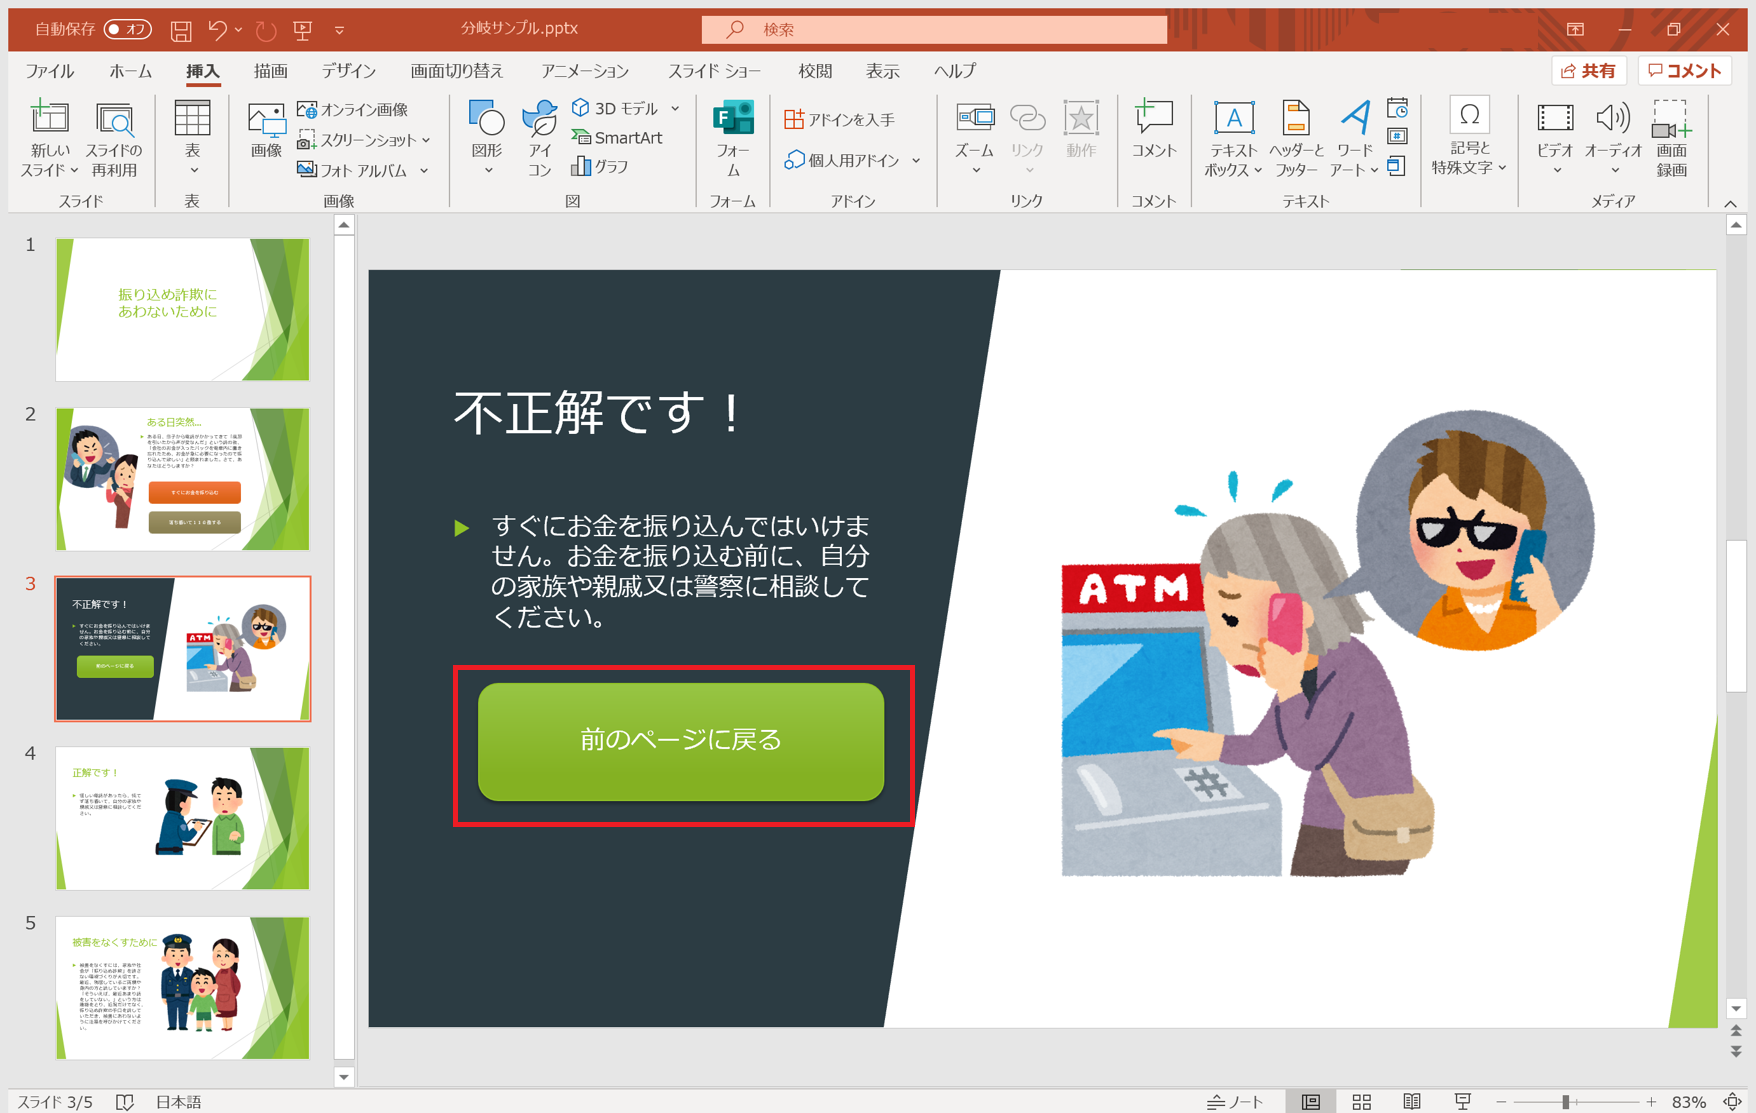Insert a comment using the コメント icon
Screen dimensions: 1756x1113
[1153, 130]
